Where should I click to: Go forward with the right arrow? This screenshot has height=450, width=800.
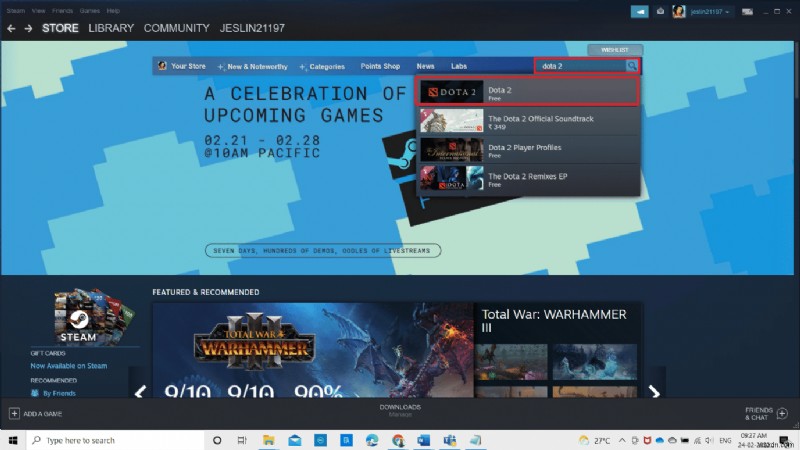28,29
